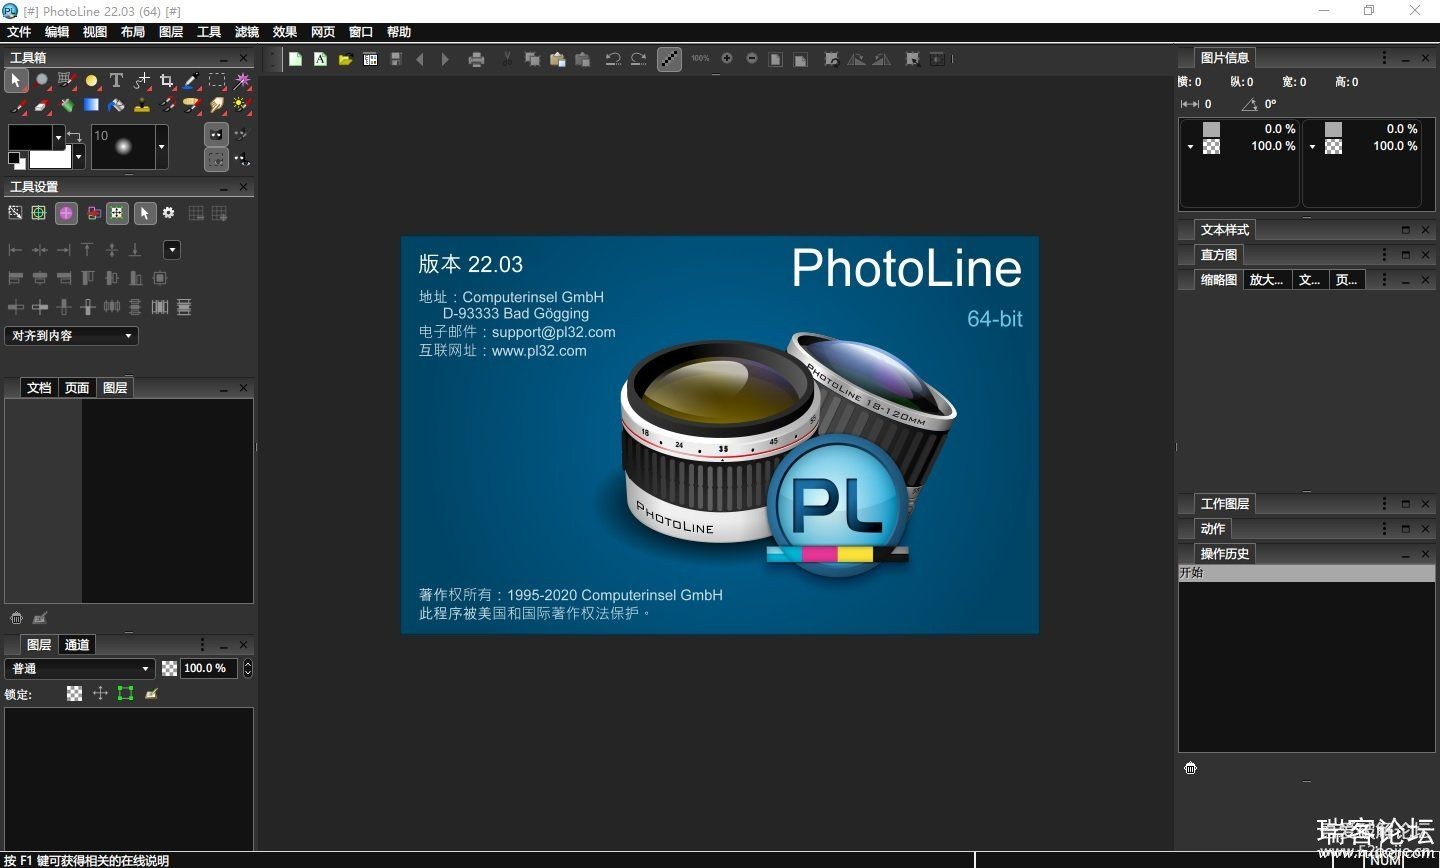Select the Crop tool
This screenshot has width=1440, height=868.
166,80
